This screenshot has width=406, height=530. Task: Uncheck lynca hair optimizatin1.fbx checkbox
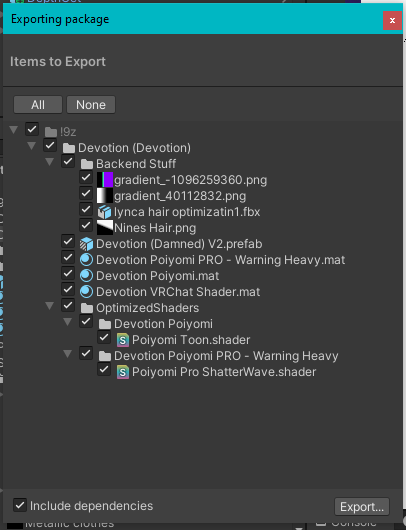click(x=86, y=209)
